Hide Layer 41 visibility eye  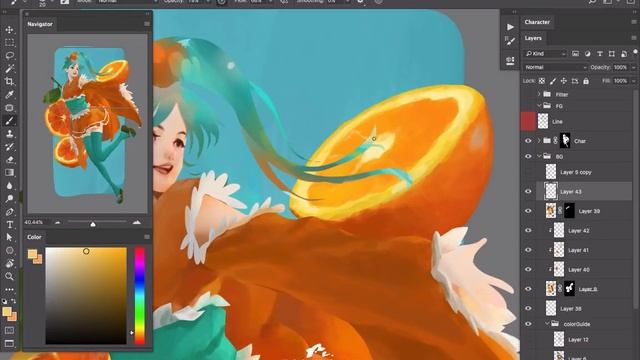point(528,250)
